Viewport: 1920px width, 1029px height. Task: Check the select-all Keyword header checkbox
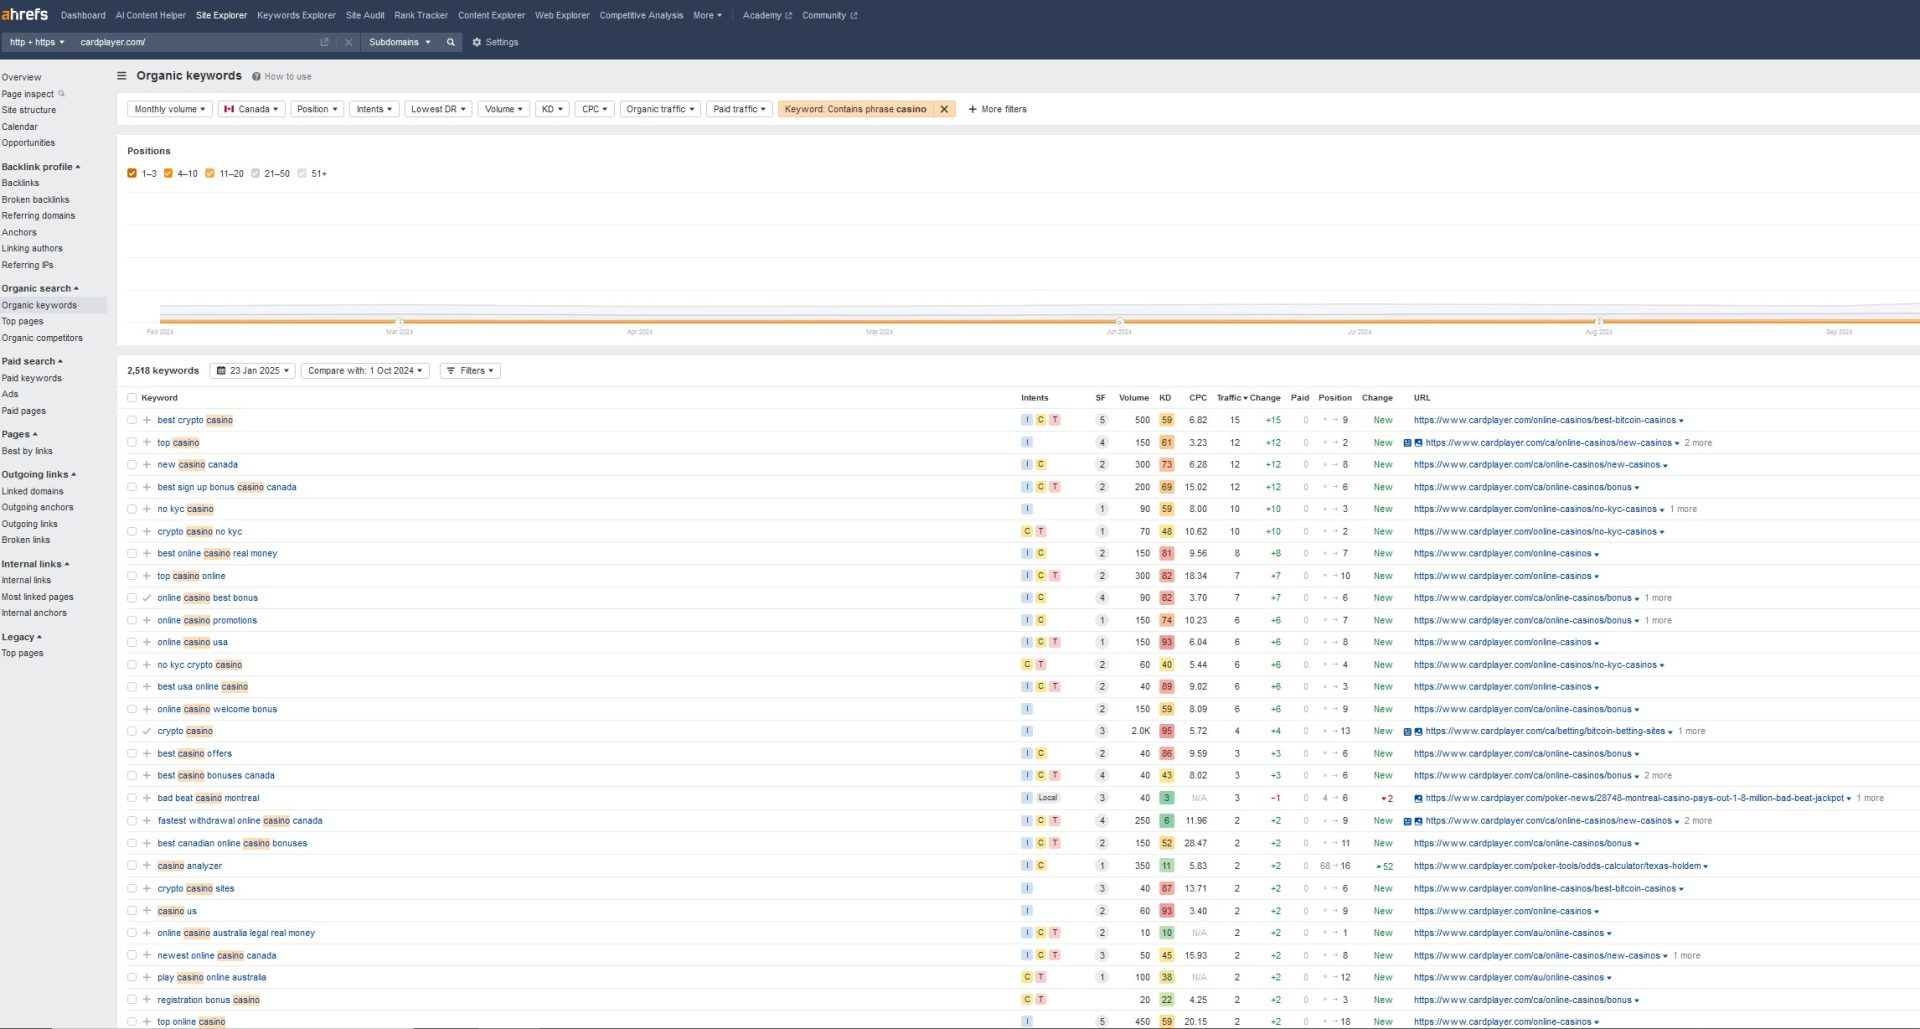[132, 398]
